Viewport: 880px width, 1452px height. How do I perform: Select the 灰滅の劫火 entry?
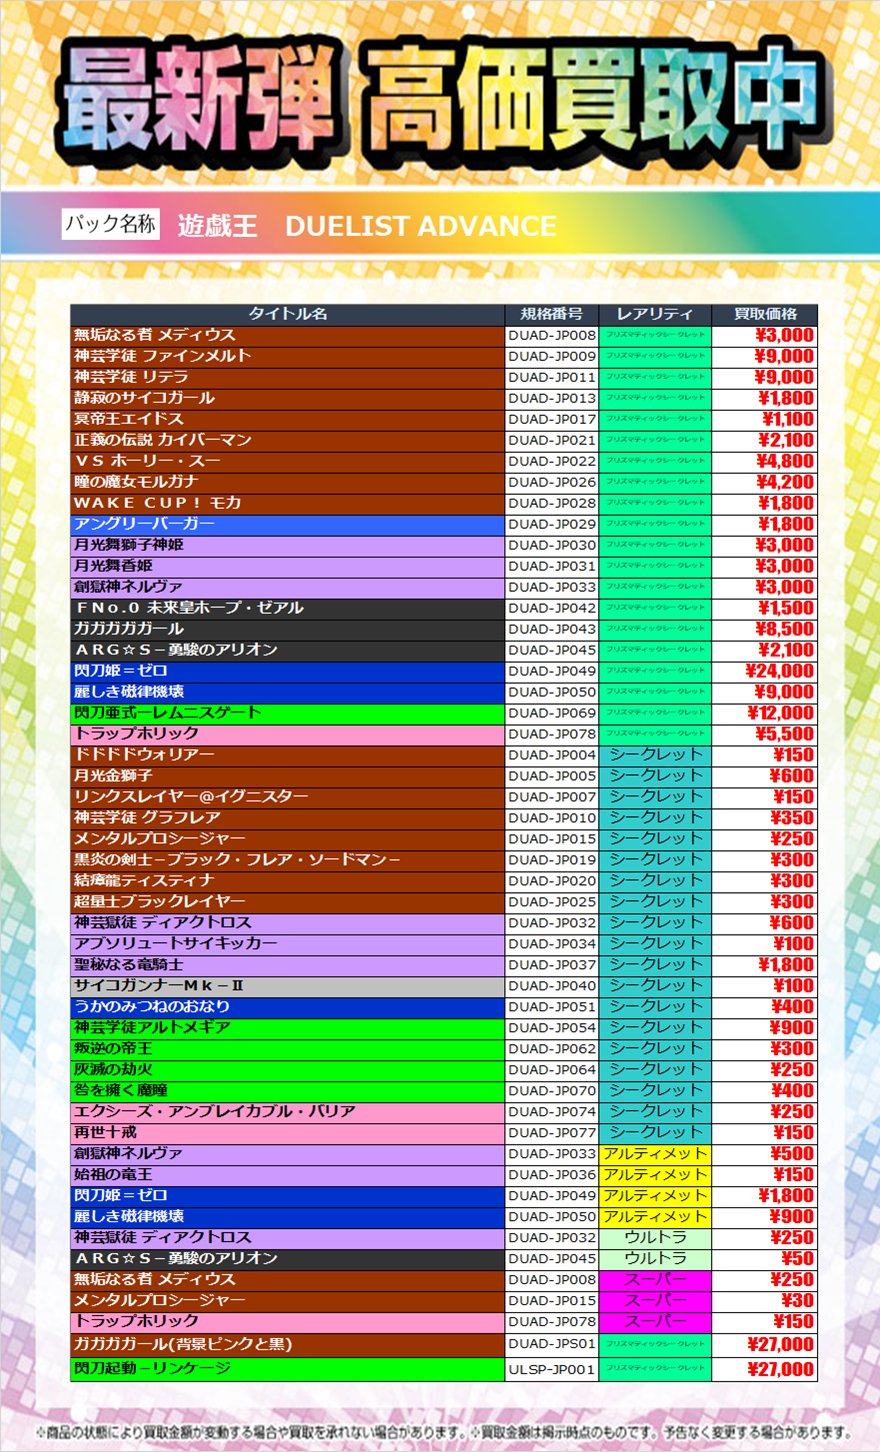pos(113,1070)
